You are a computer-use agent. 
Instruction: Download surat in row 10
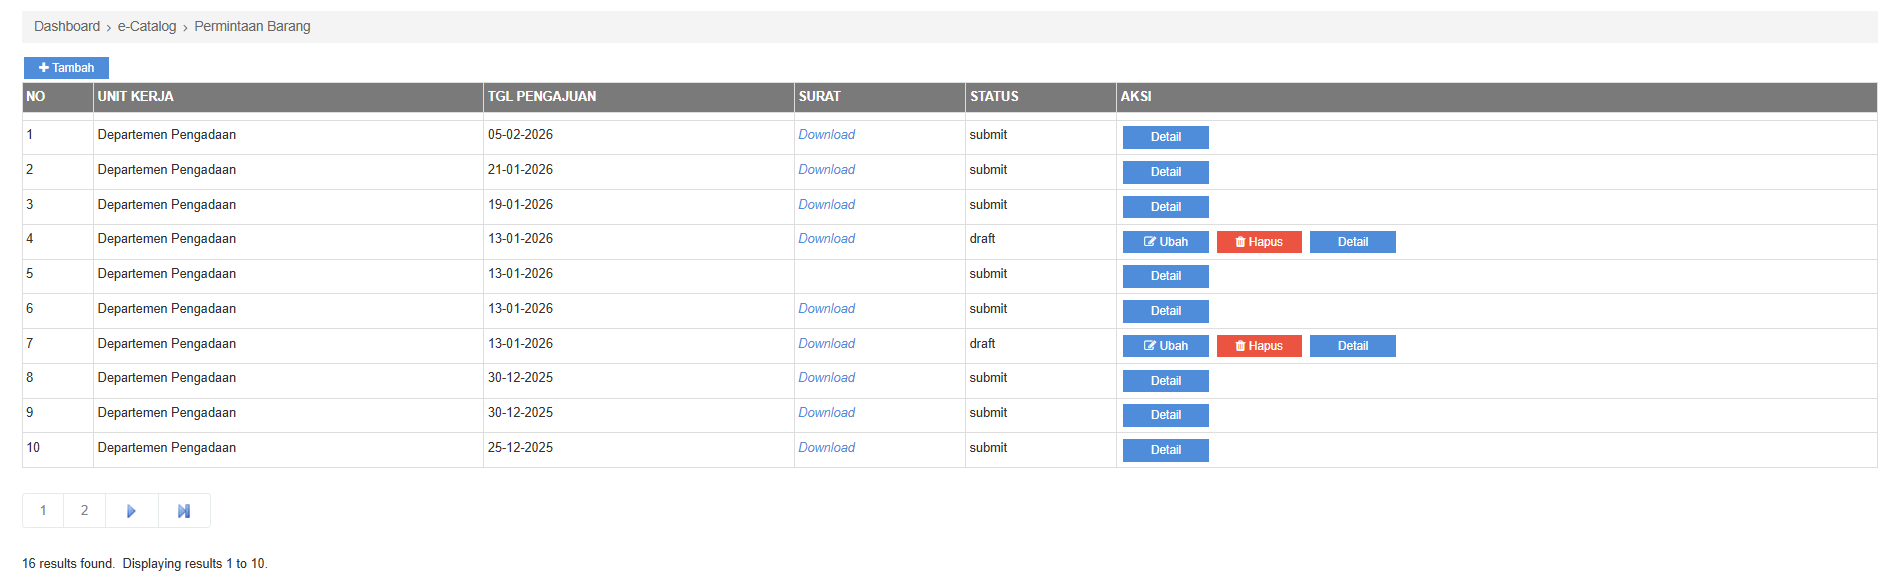tap(826, 448)
